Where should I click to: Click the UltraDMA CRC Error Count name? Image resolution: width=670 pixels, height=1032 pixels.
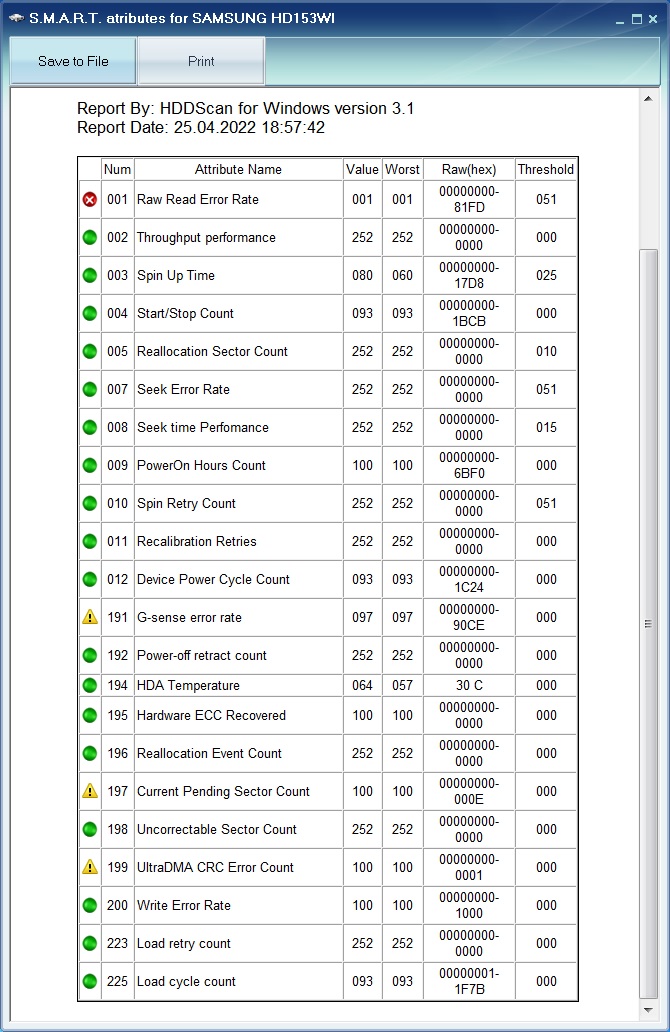coord(215,867)
